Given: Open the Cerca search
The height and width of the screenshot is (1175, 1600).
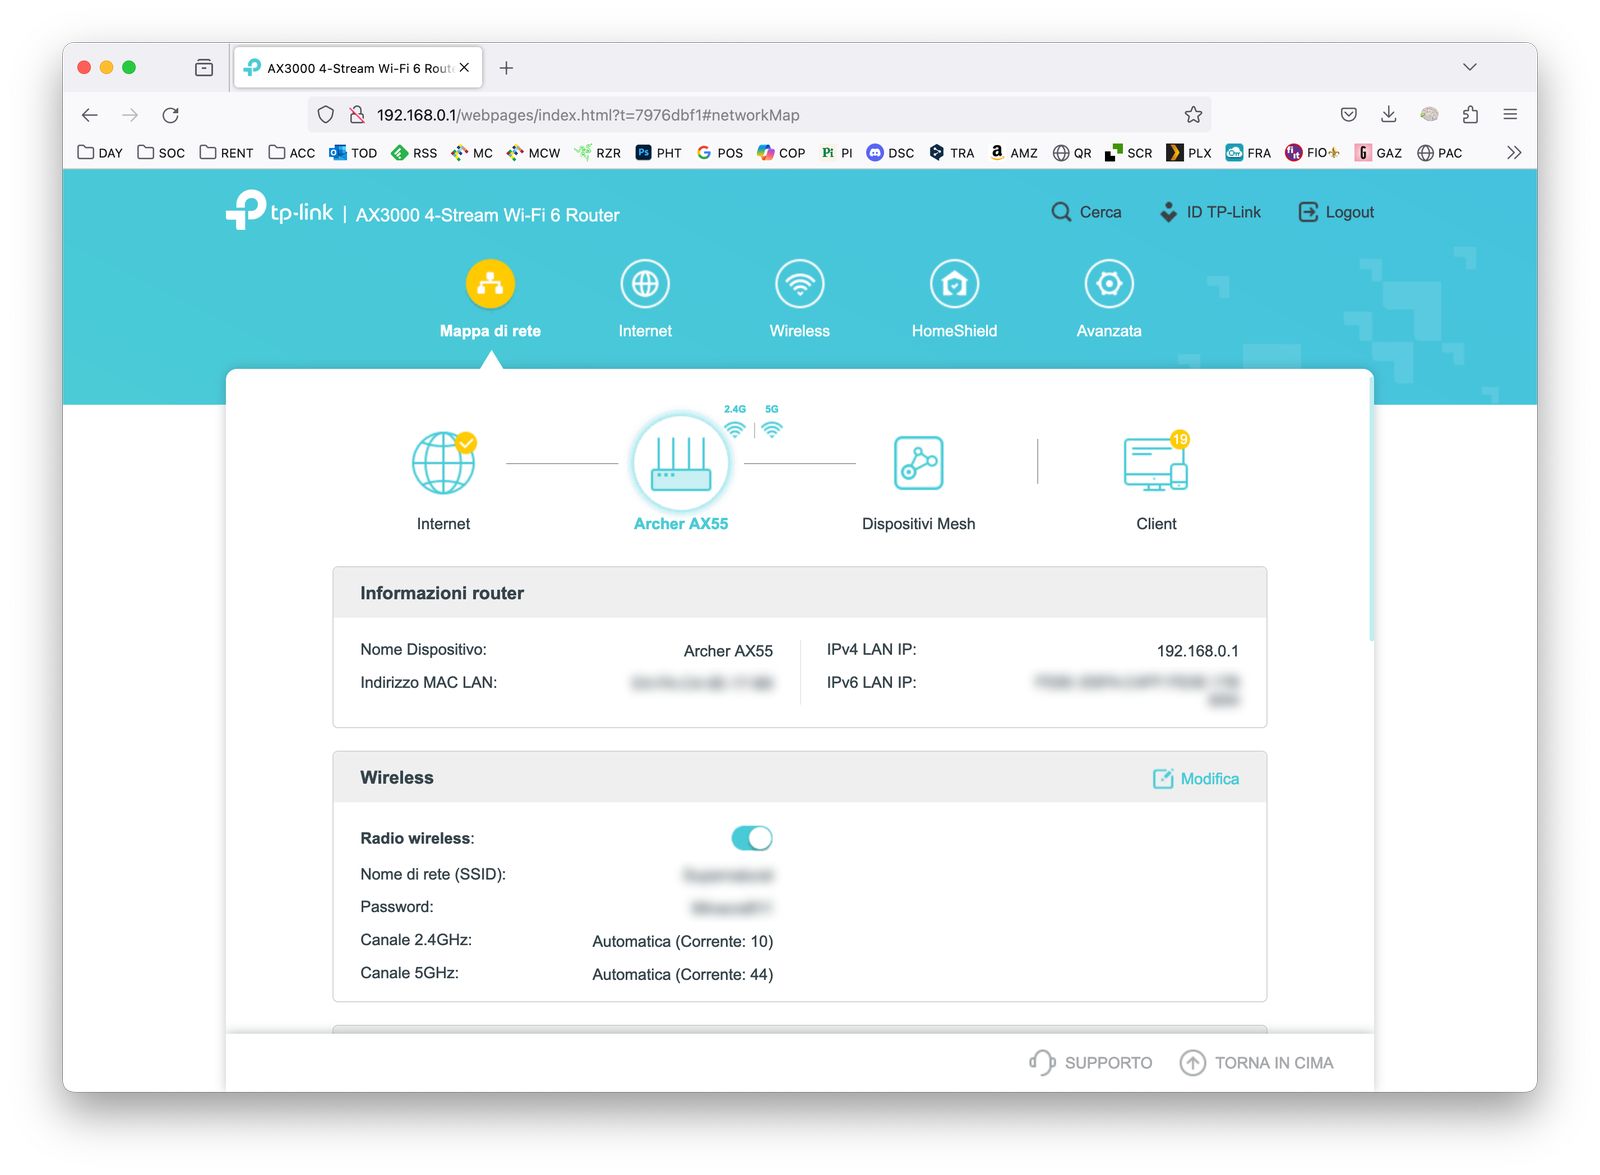Looking at the screenshot, I should point(1086,212).
